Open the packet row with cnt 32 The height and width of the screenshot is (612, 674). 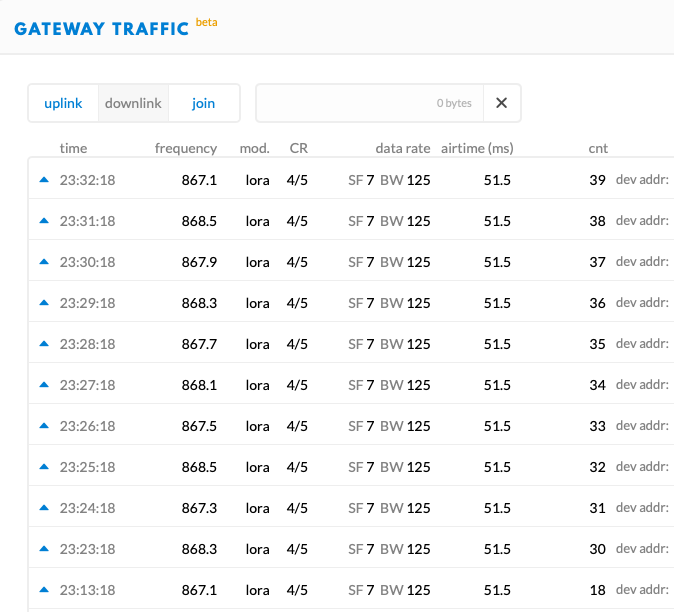click(351, 467)
